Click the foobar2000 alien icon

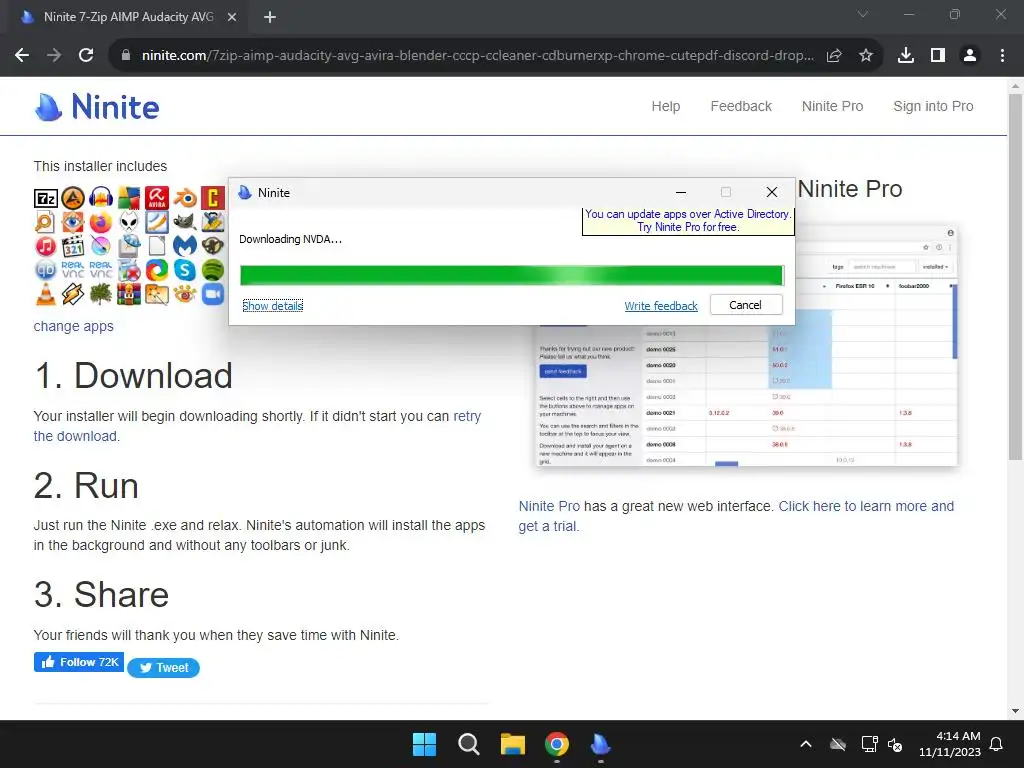coord(129,222)
